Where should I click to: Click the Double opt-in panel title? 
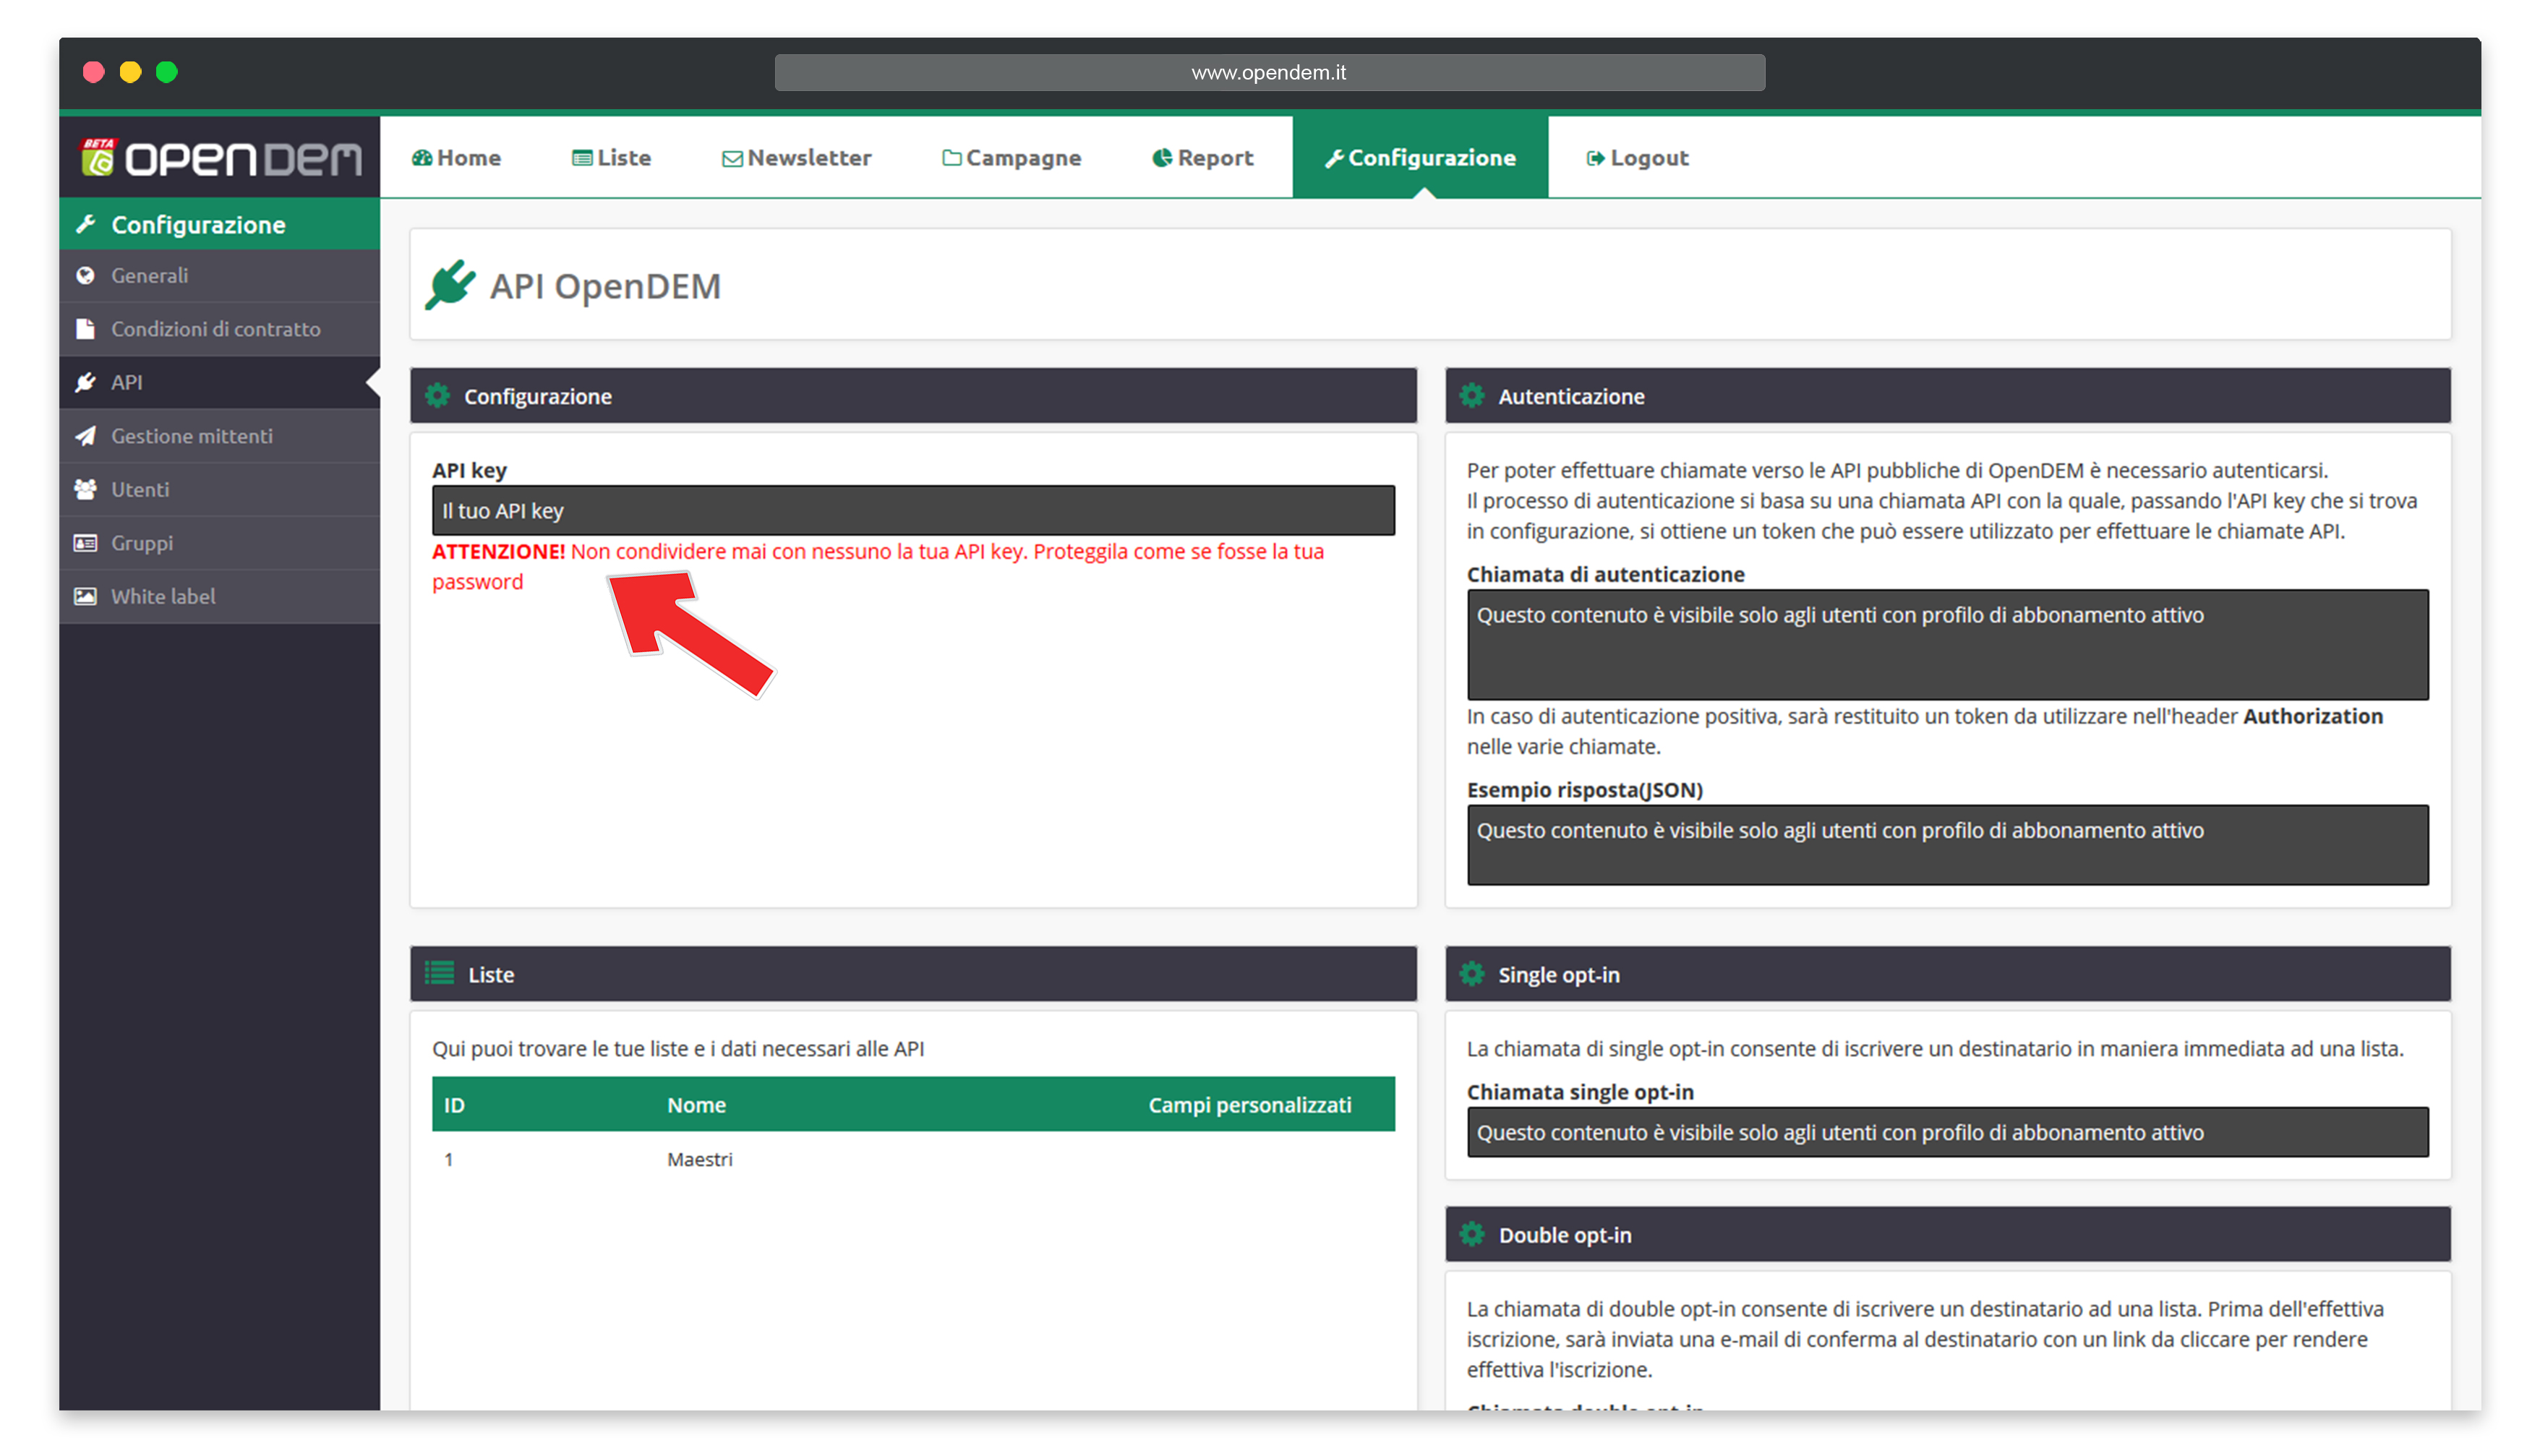[1565, 1235]
